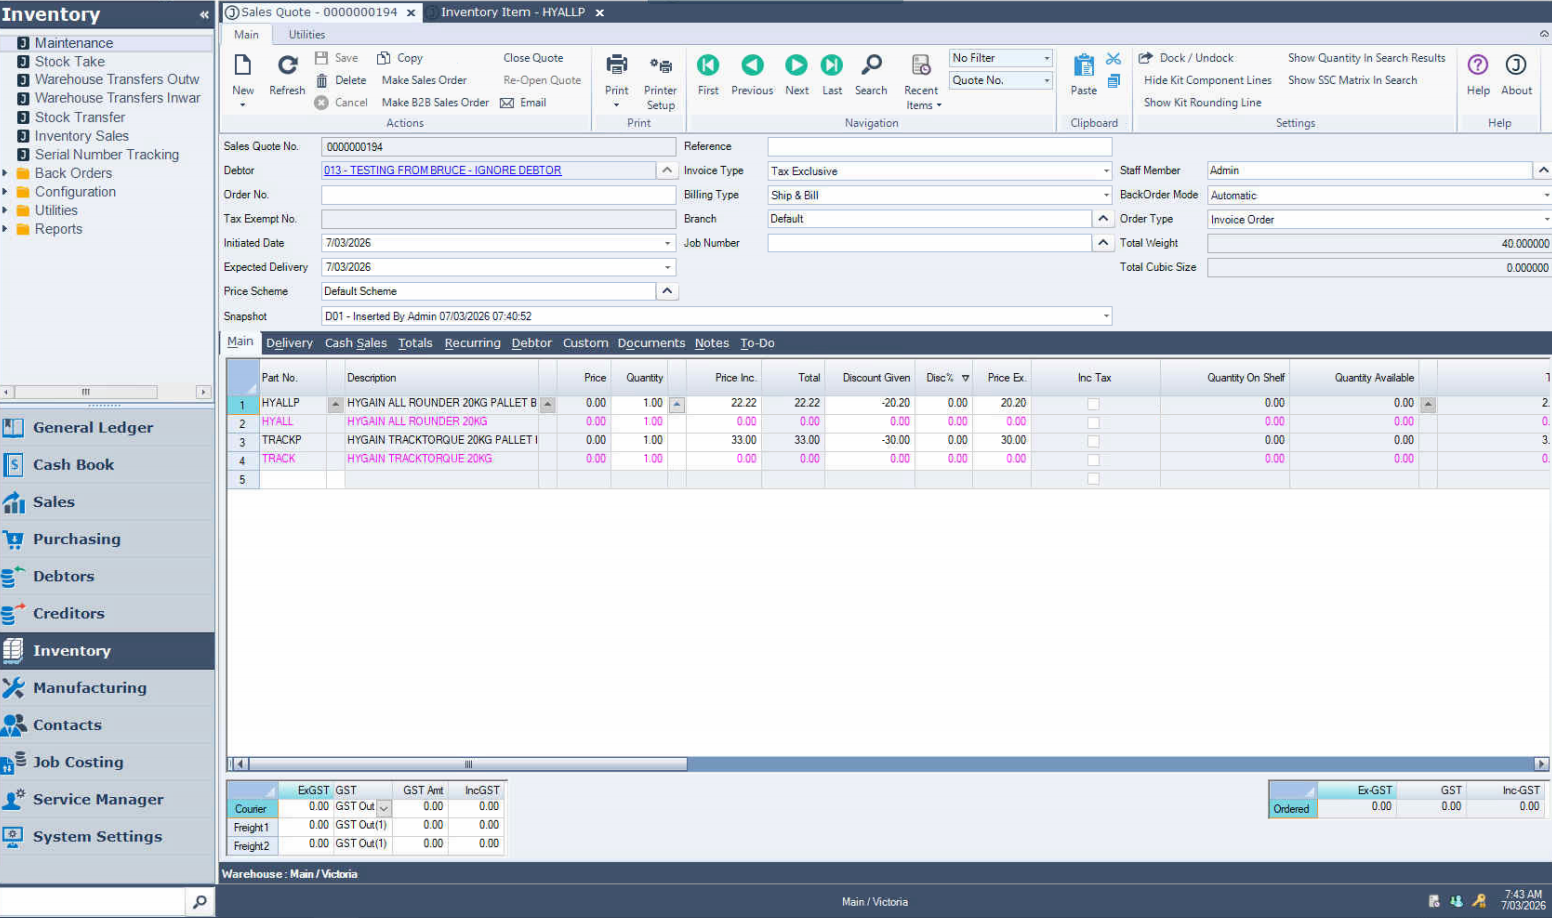Open the Utilities ribbon tab
The height and width of the screenshot is (918, 1552).
[307, 35]
